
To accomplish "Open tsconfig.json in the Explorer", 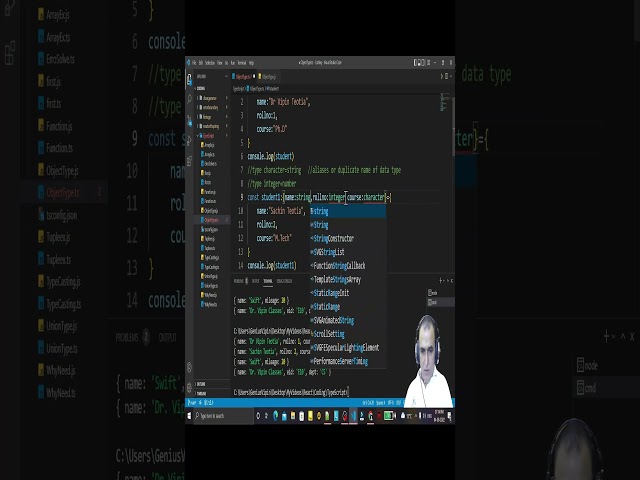I will coord(211,229).
